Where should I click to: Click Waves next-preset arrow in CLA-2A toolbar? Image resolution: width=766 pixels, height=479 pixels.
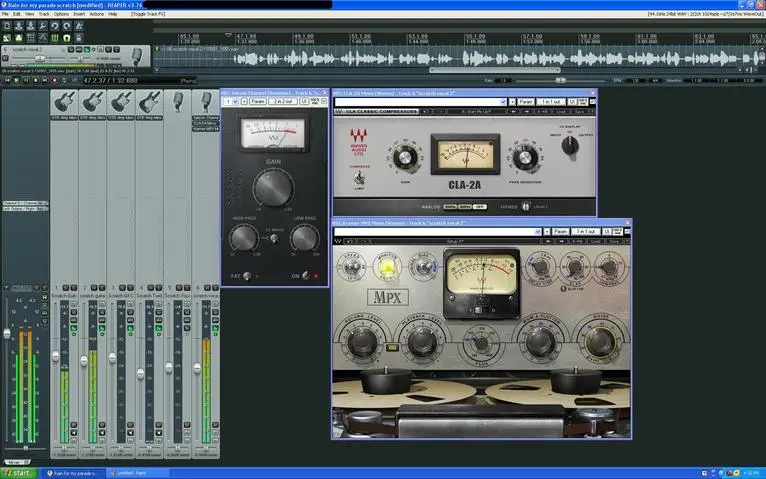526,112
